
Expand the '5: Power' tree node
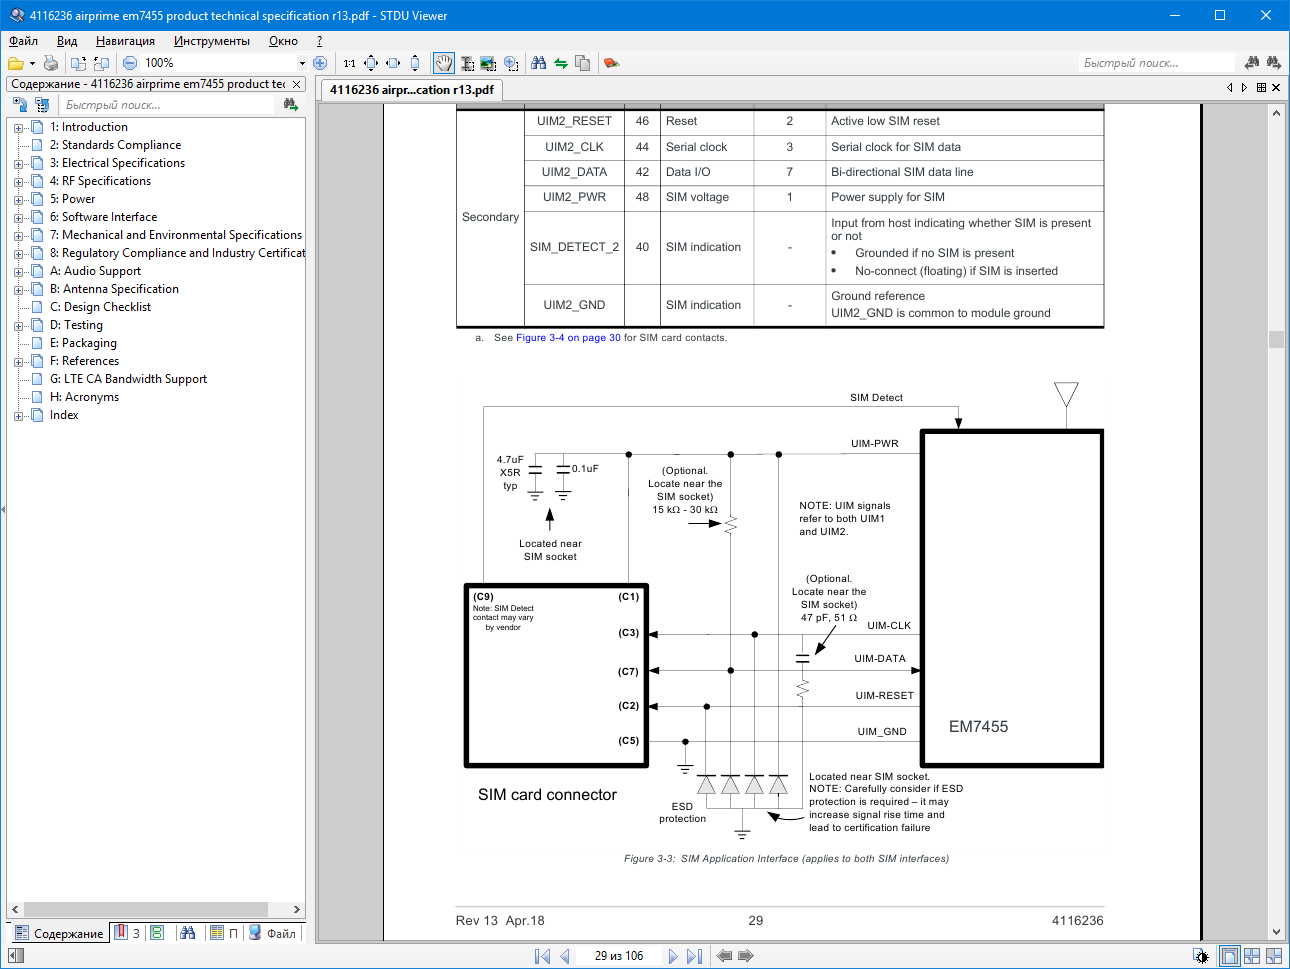click(18, 200)
